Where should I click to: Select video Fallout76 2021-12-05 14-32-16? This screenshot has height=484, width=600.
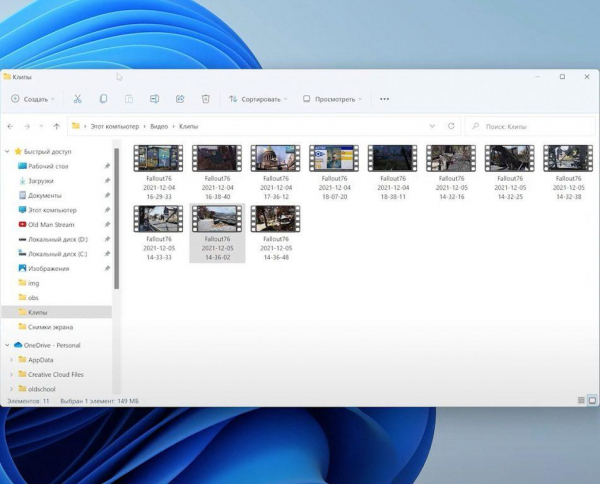coord(451,173)
